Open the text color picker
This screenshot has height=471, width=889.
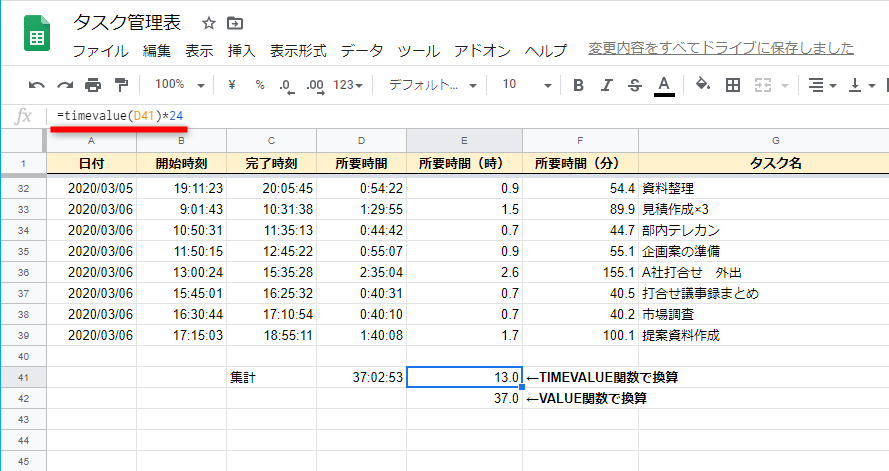(664, 86)
